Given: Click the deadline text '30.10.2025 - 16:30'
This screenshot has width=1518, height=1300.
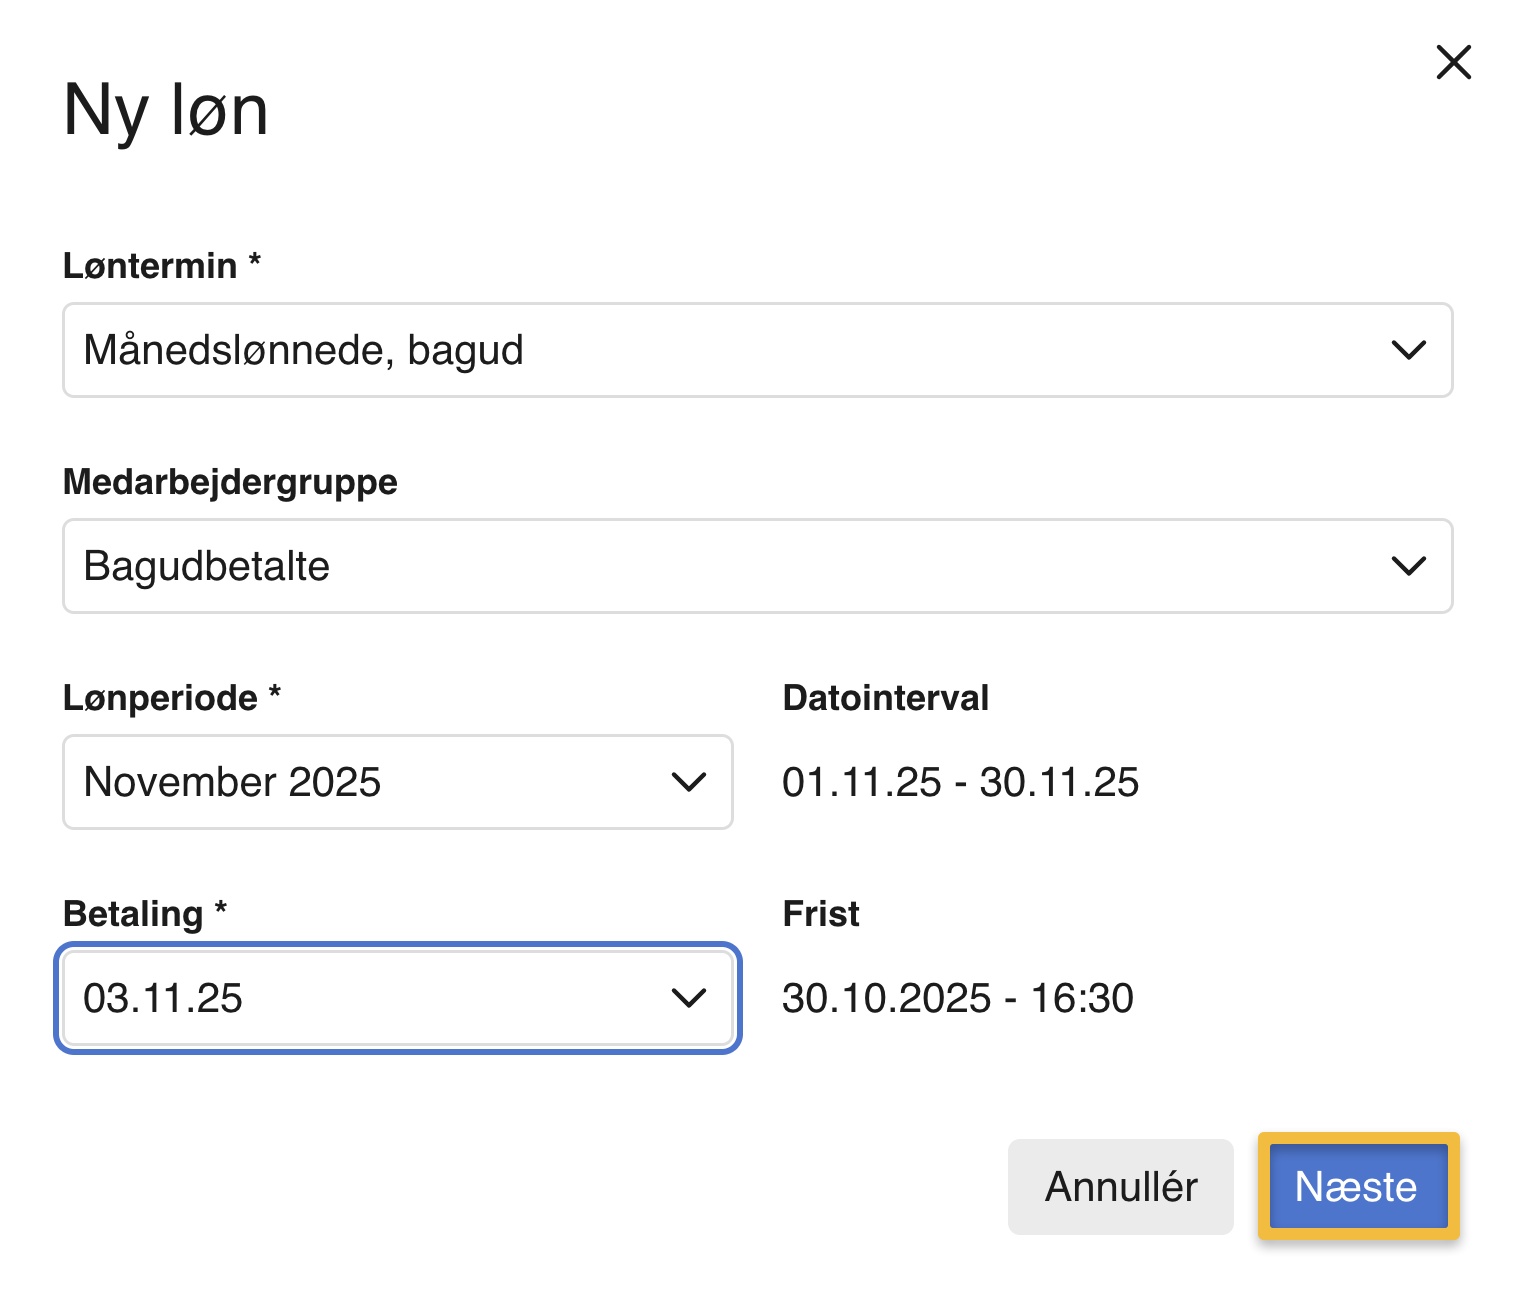Looking at the screenshot, I should point(957,998).
